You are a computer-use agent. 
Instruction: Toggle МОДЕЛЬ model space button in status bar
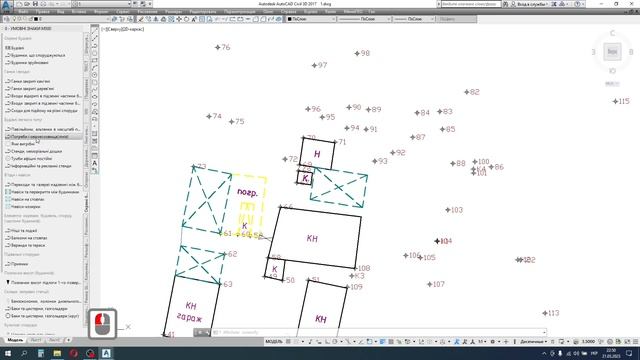[274, 341]
